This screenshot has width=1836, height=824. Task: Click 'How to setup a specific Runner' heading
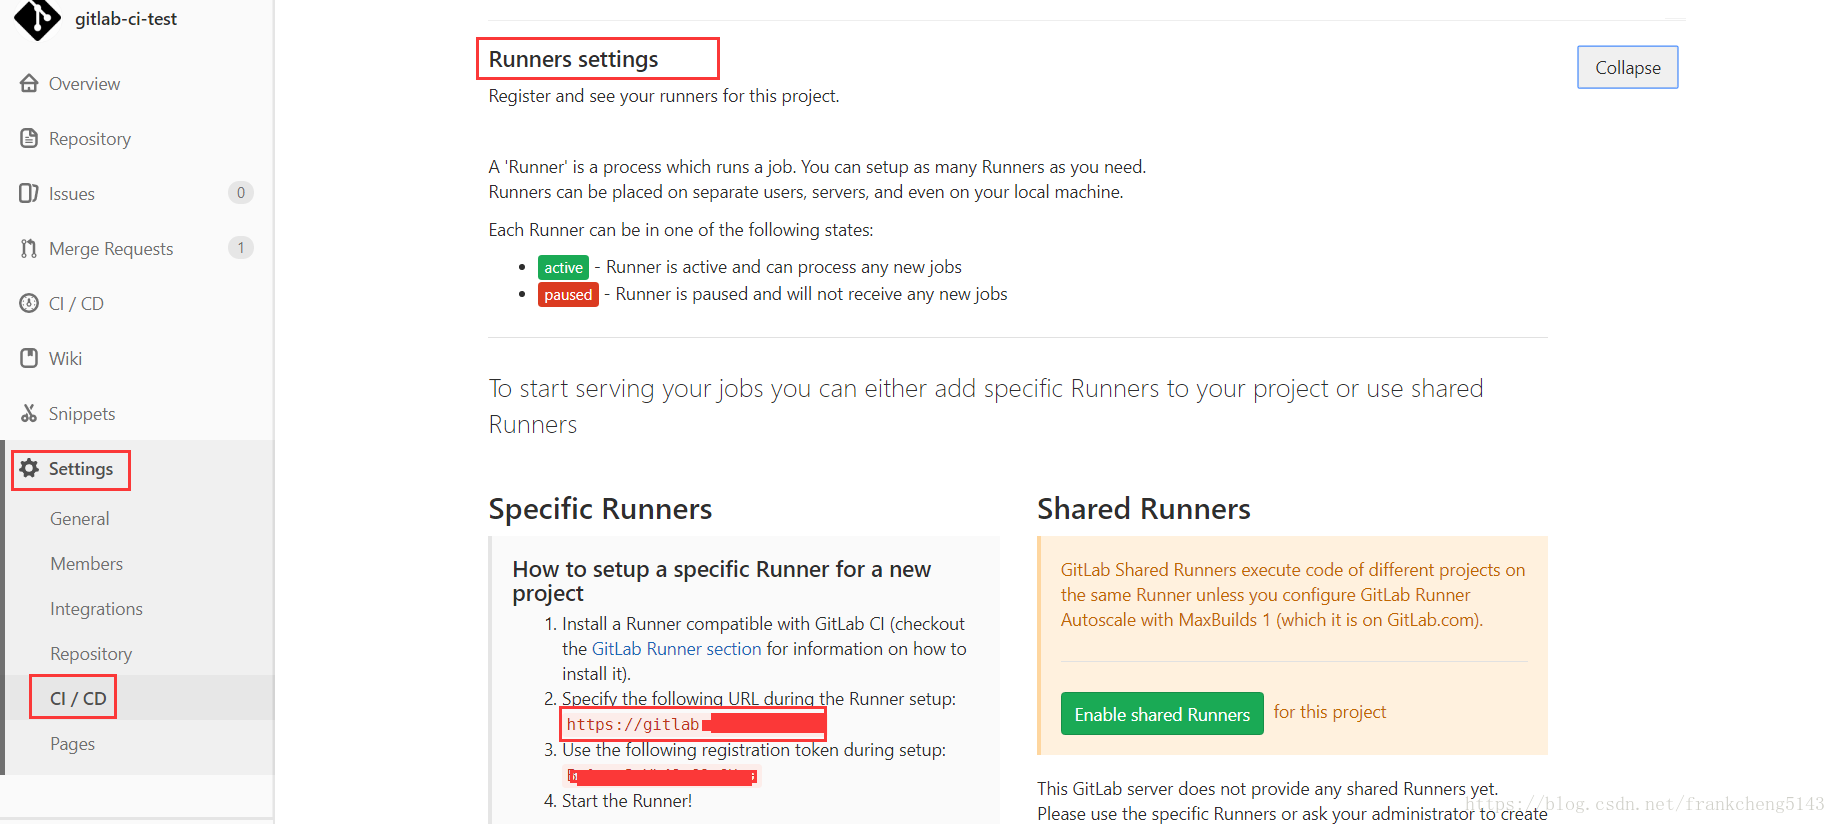tap(721, 581)
